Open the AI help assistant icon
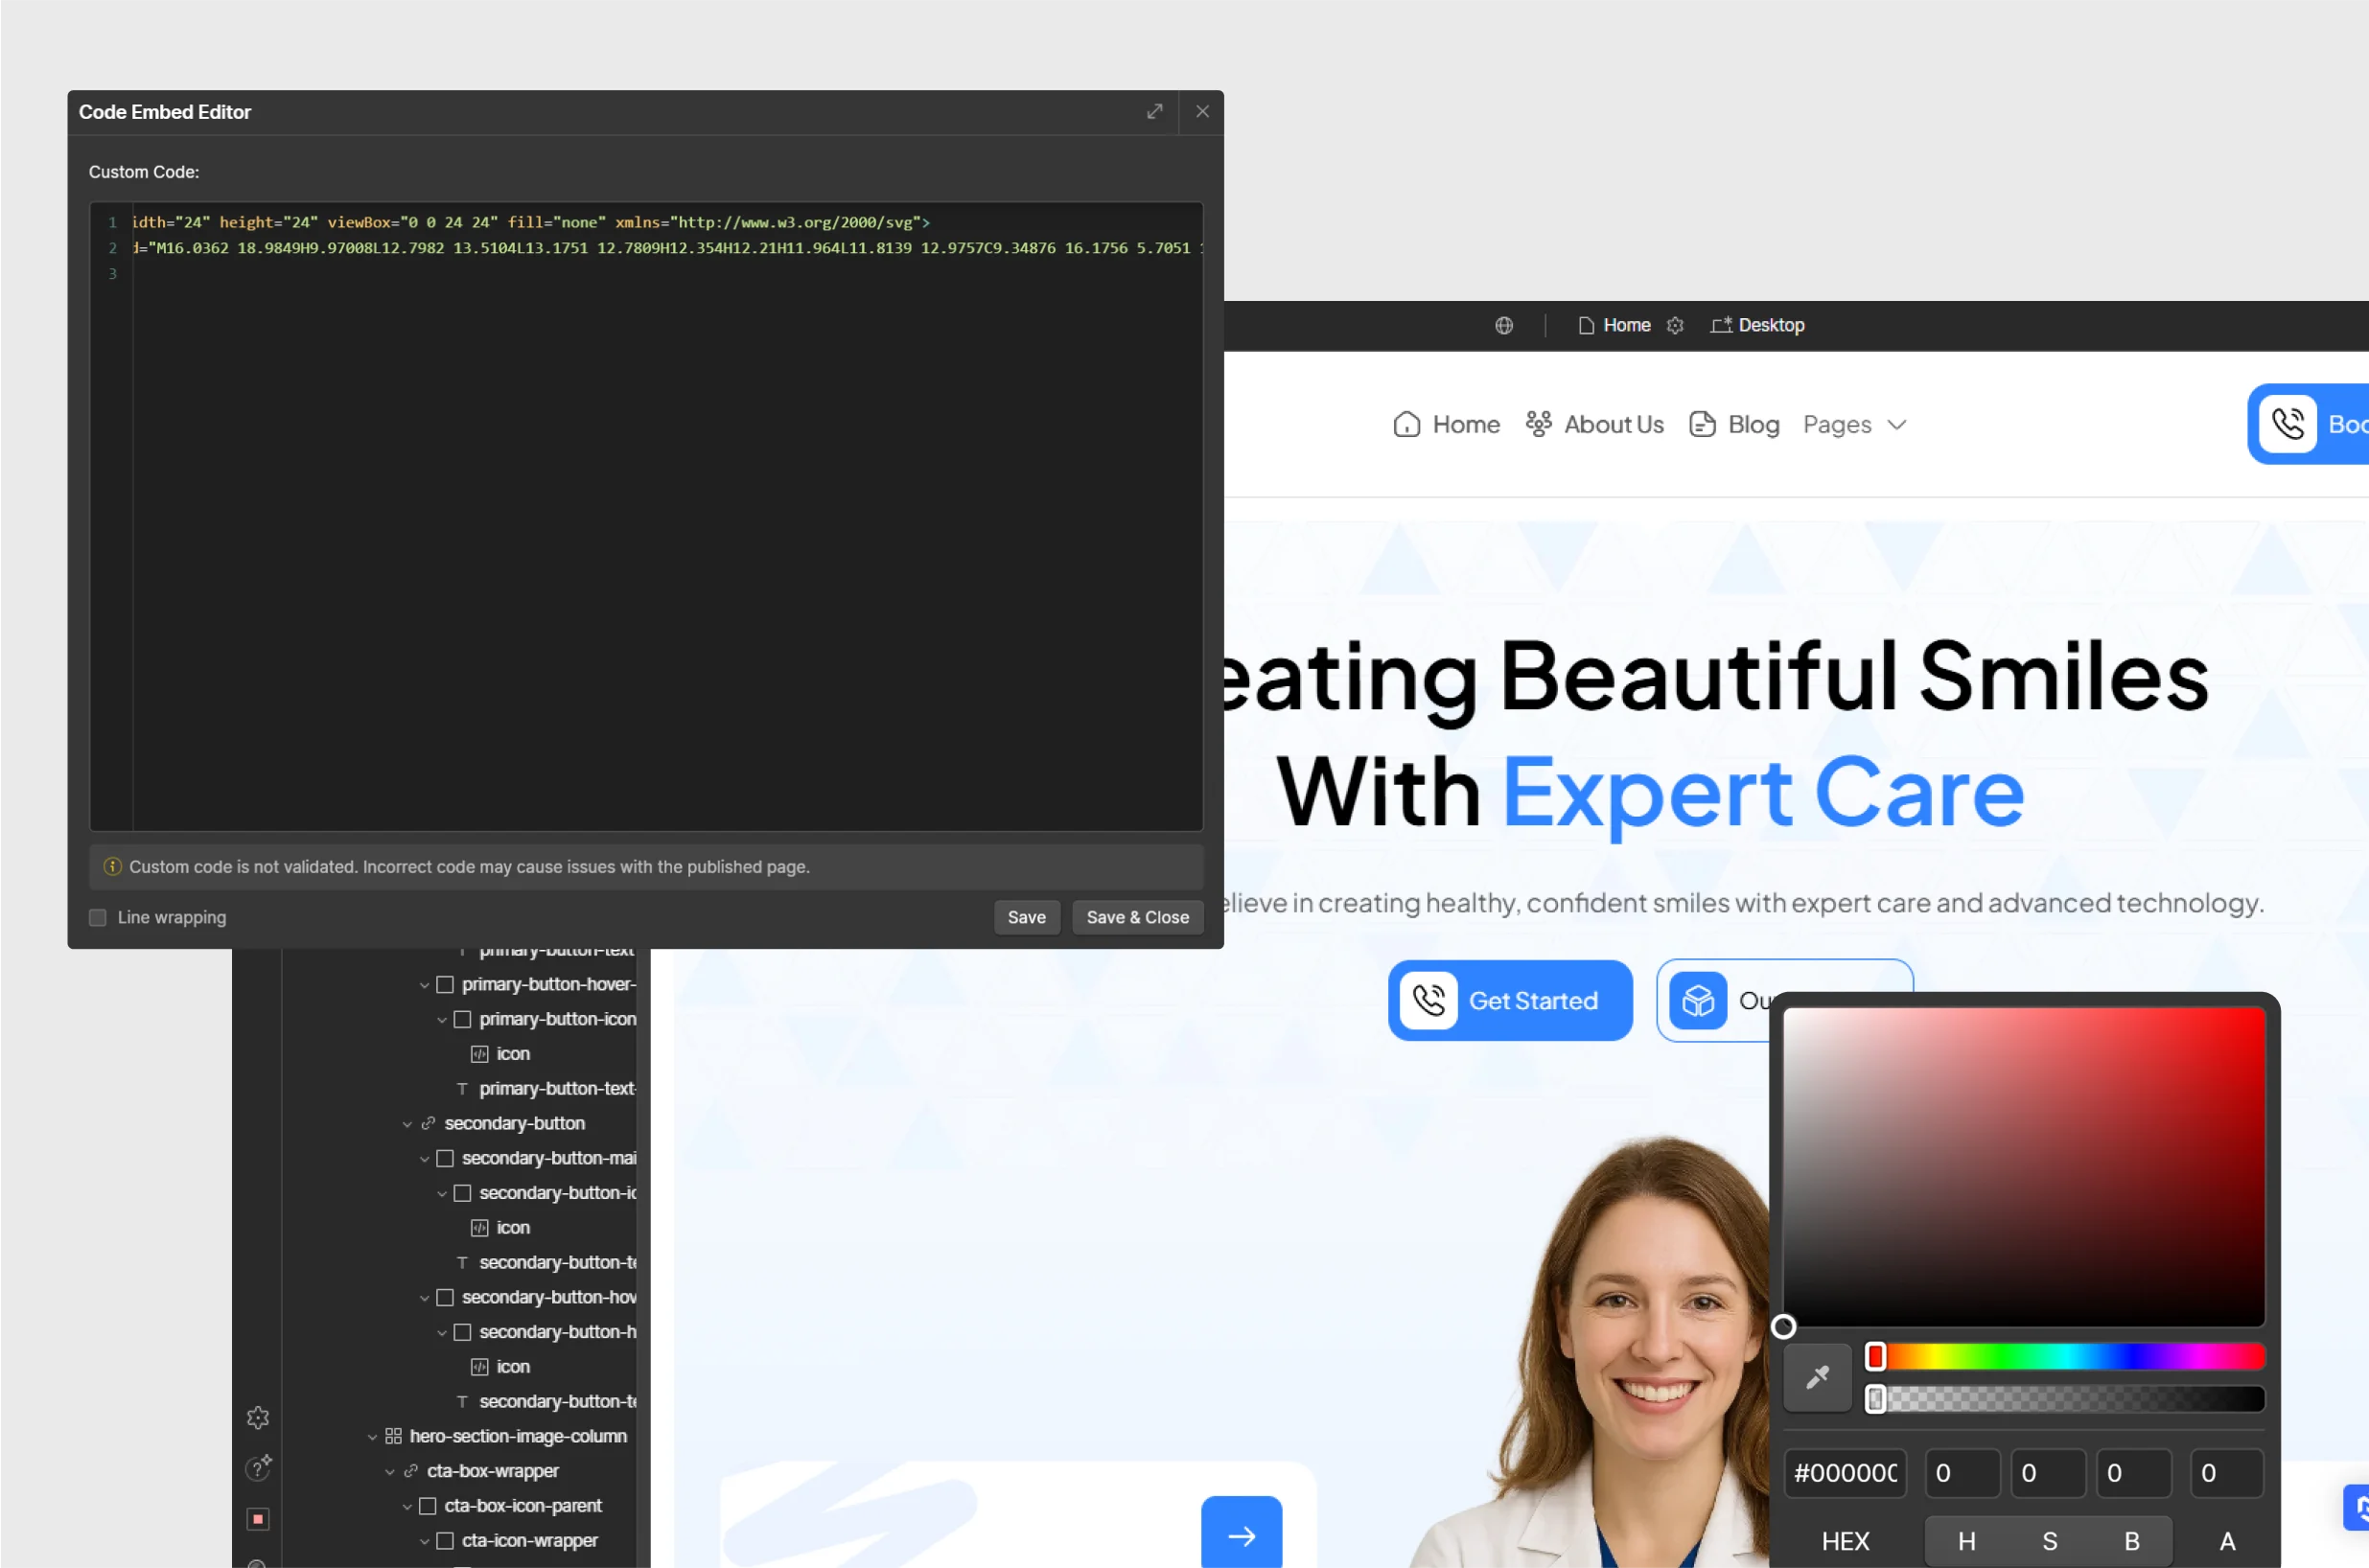Image resolution: width=2369 pixels, height=1568 pixels. coord(258,1467)
